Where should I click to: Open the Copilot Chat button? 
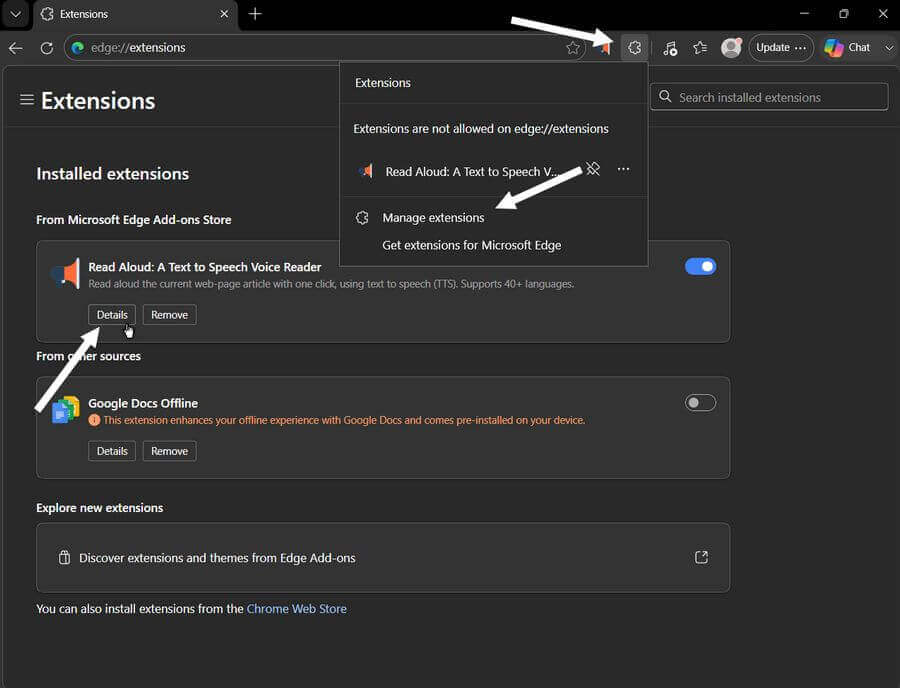tap(847, 48)
